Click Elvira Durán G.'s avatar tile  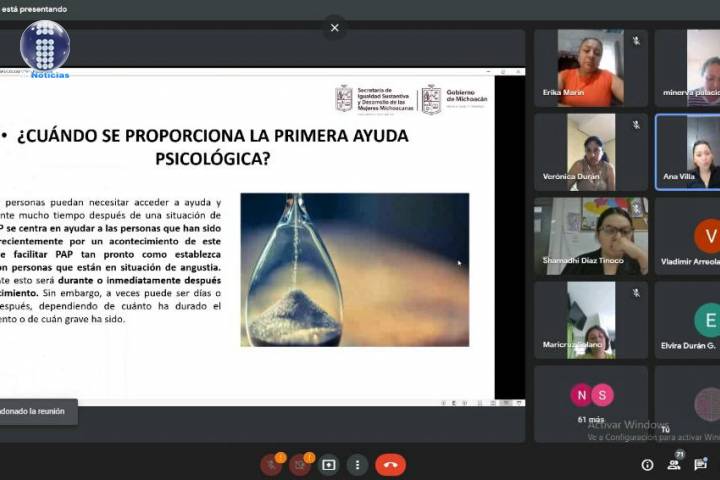point(690,320)
